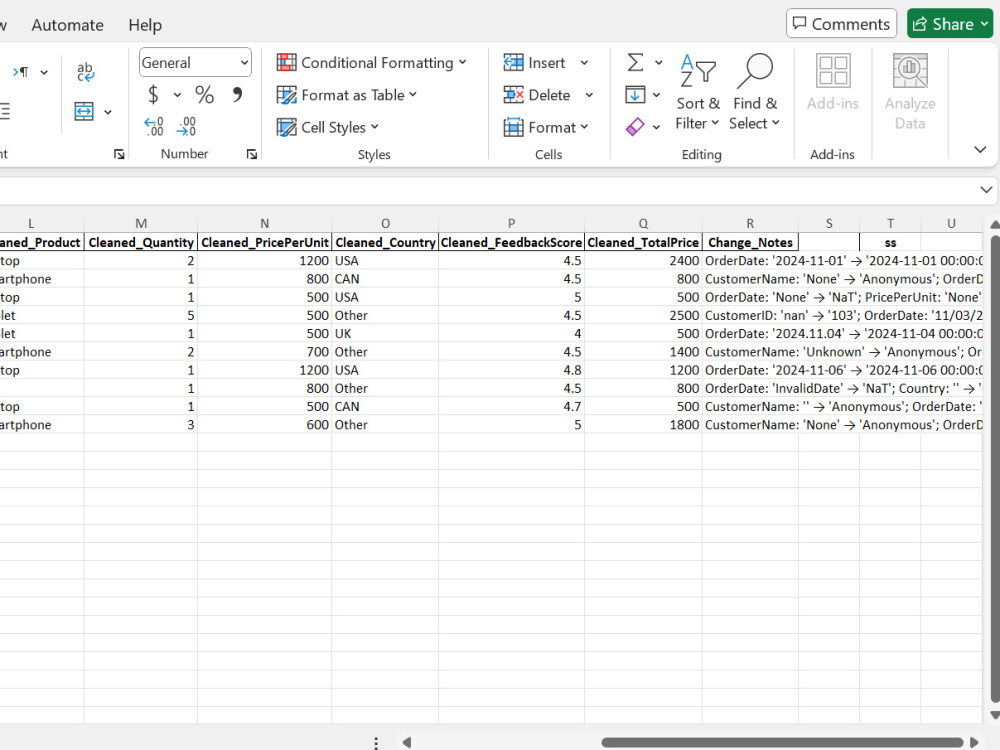Click the sheet tab splitter dots
The height and width of the screenshot is (750, 1000).
[376, 742]
